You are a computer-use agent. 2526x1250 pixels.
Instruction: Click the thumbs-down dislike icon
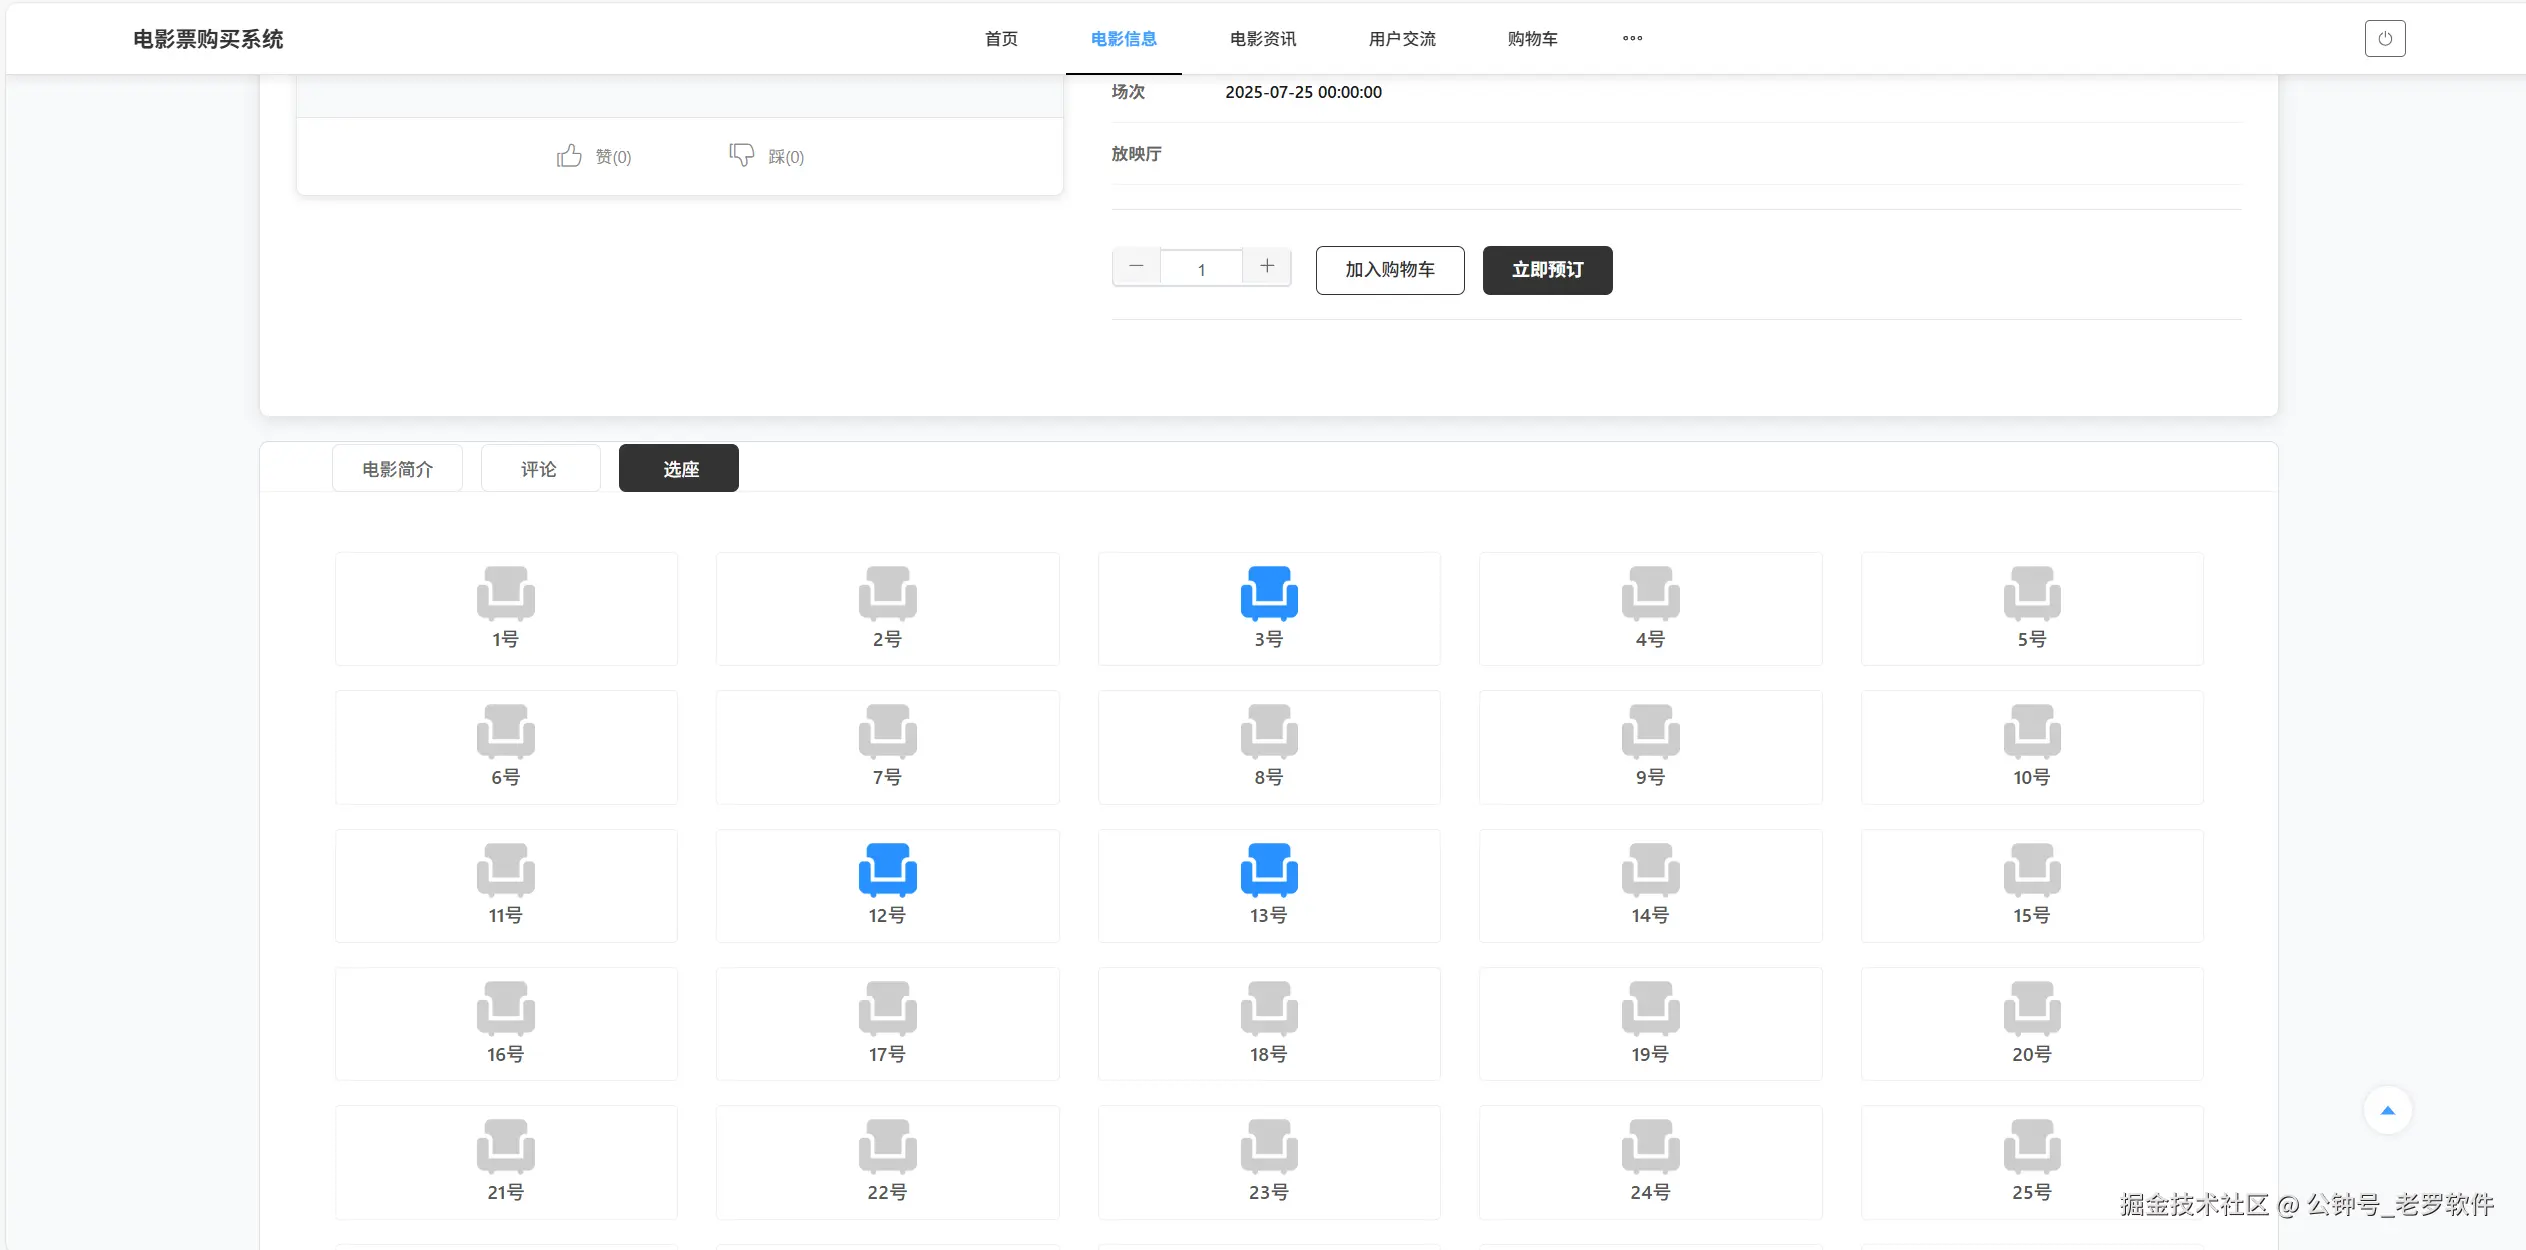tap(741, 155)
